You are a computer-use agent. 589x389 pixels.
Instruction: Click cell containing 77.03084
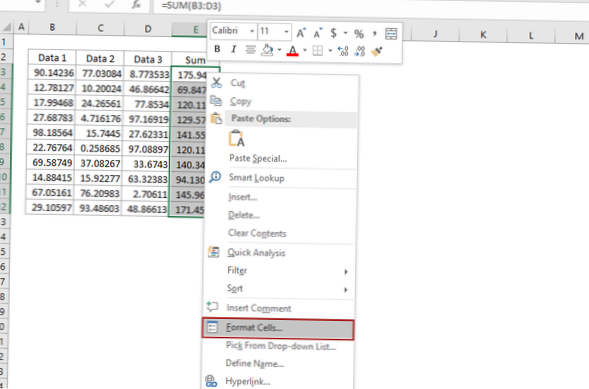tap(100, 73)
